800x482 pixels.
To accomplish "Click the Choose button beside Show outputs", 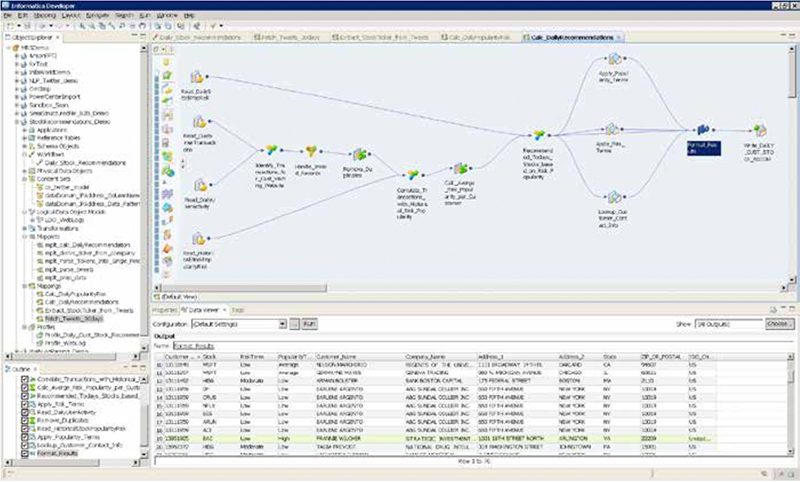I will pyautogui.click(x=779, y=325).
